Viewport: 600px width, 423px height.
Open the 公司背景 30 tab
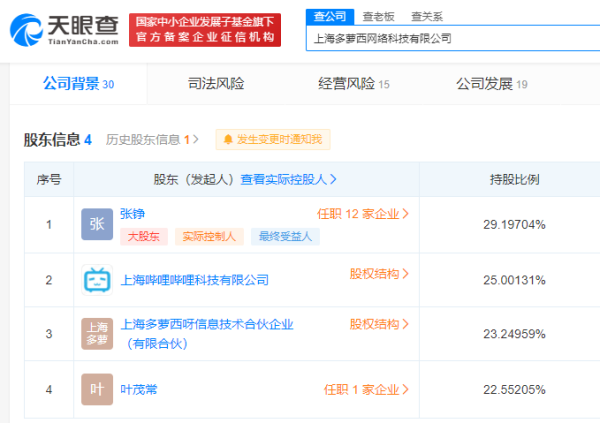pos(78,83)
